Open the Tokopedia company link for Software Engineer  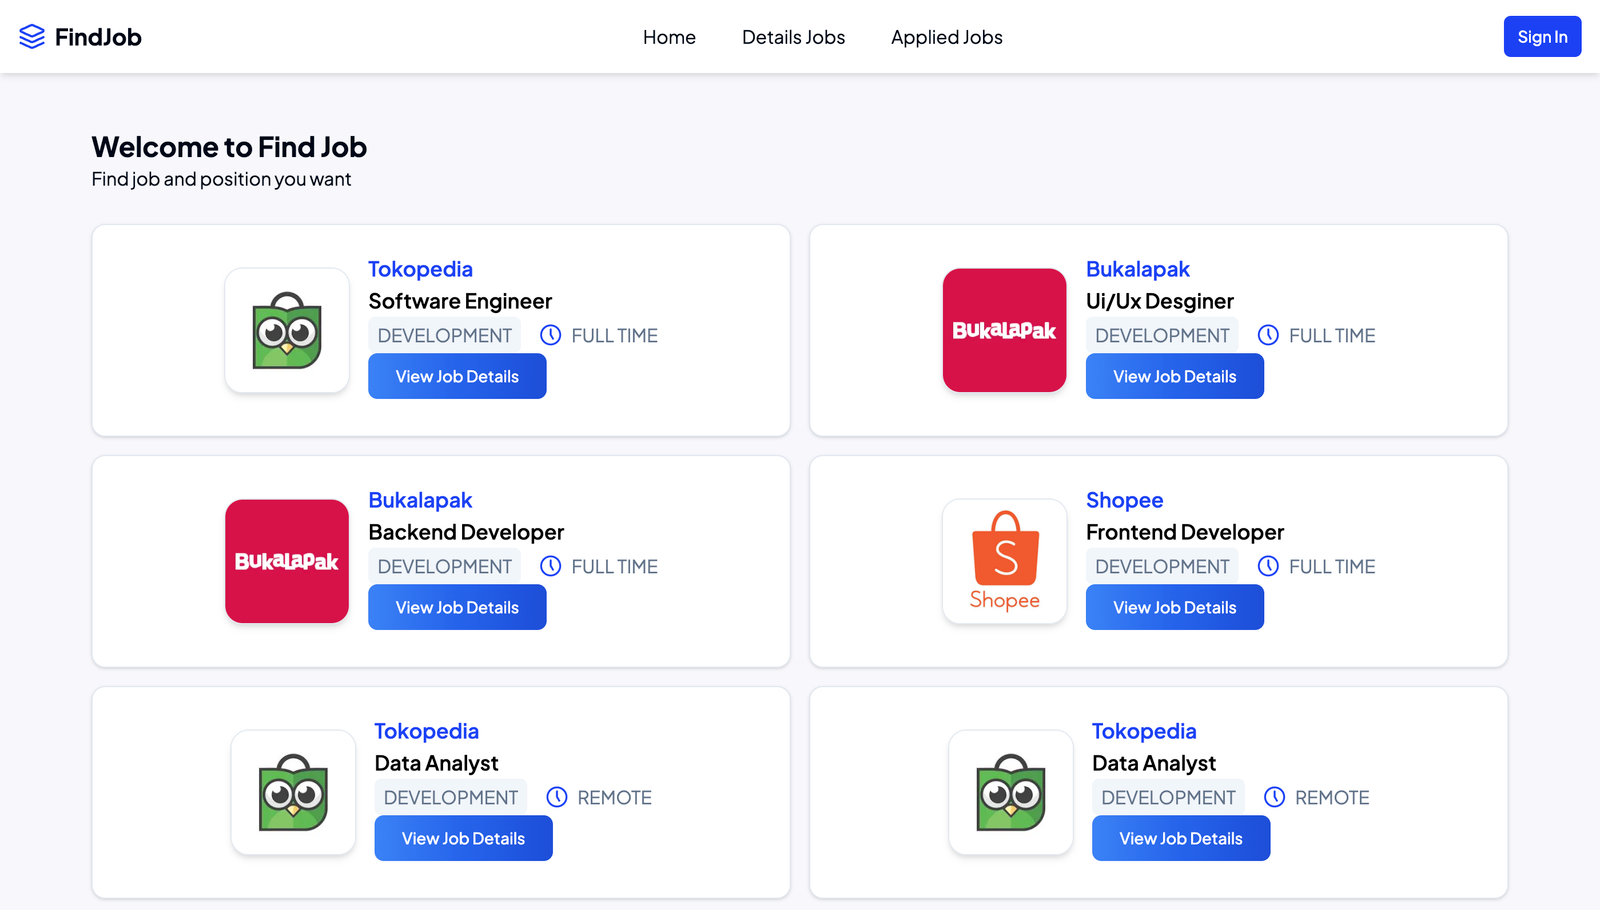point(420,269)
